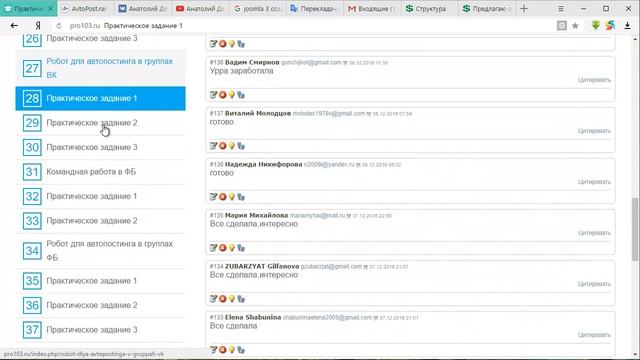Delete comment #136 with the red icon
640x360 pixels.
[x=222, y=197]
